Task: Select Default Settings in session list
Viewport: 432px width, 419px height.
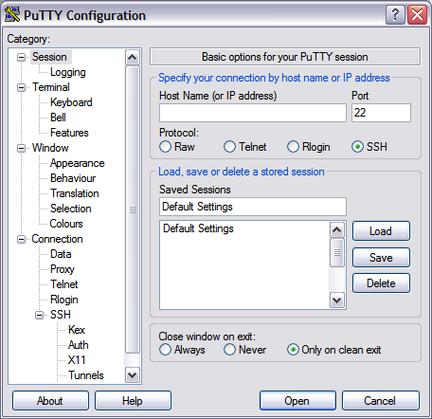Action: (198, 229)
